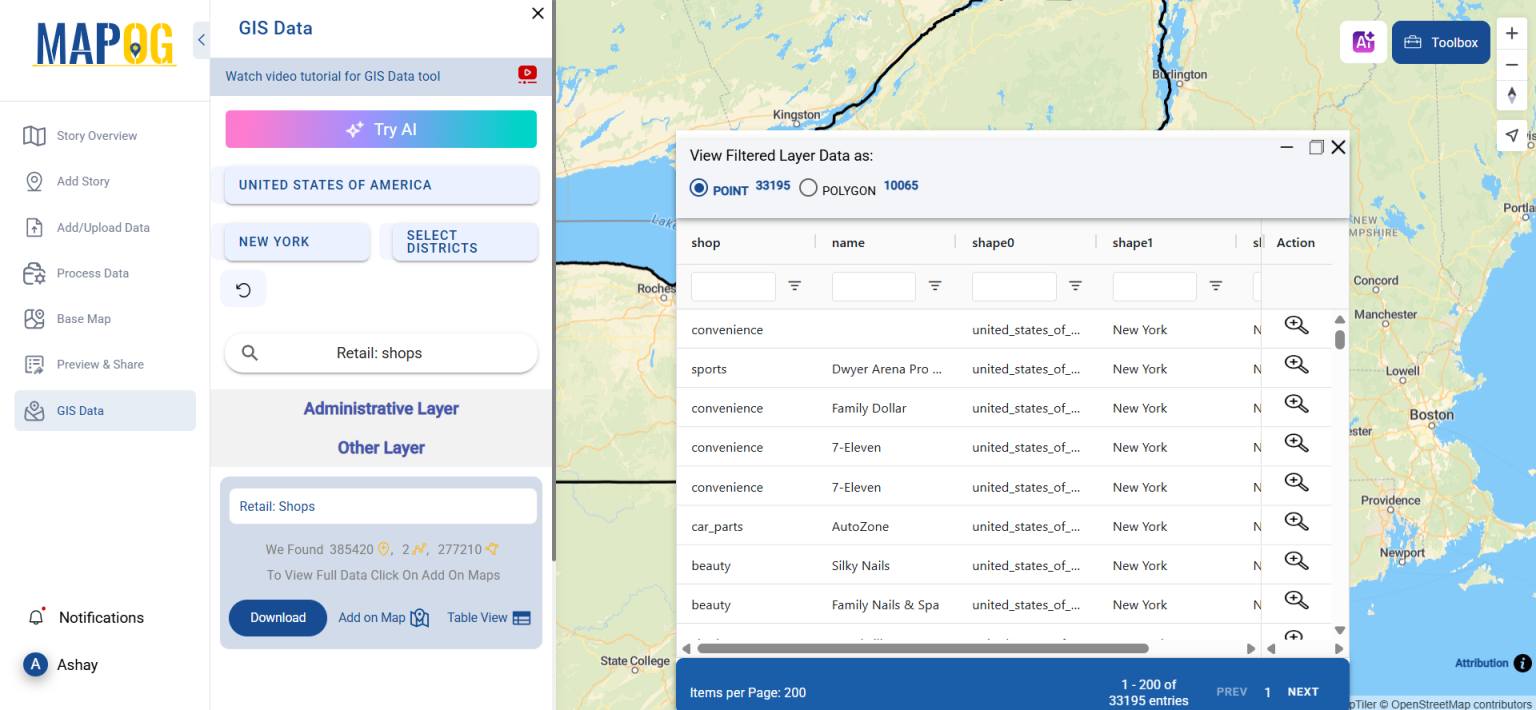Open the filter icon under the shop column
This screenshot has height=710, width=1536.
(795, 286)
